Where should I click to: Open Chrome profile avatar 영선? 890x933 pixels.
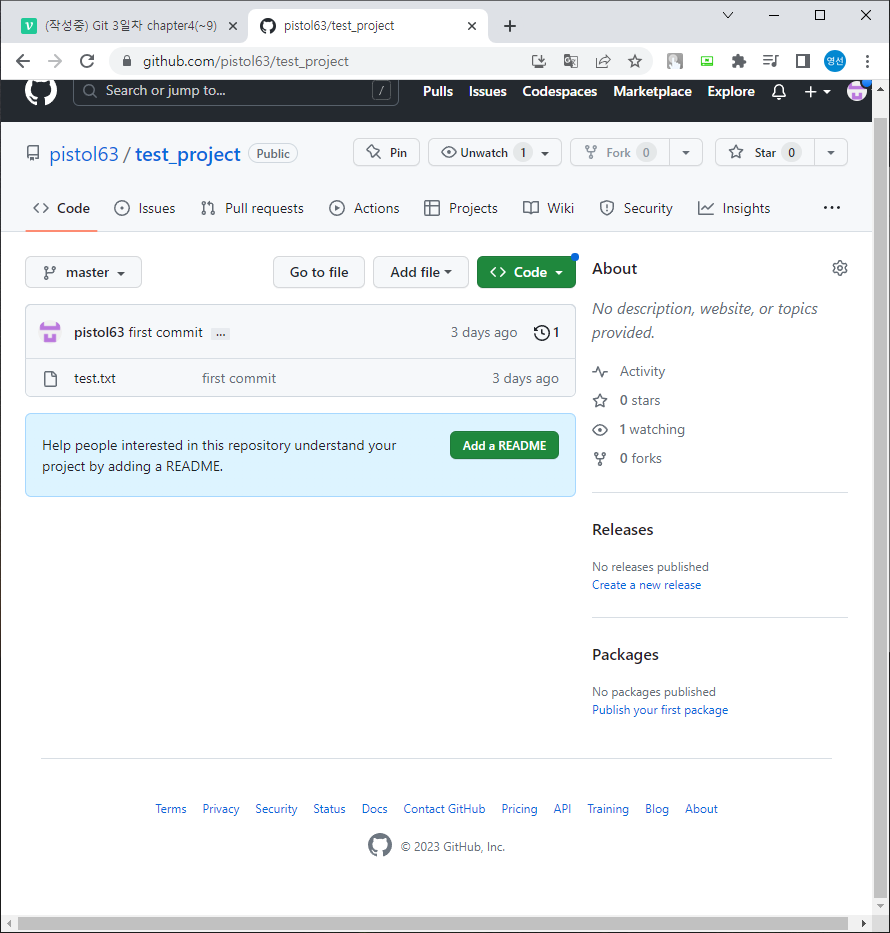click(835, 61)
